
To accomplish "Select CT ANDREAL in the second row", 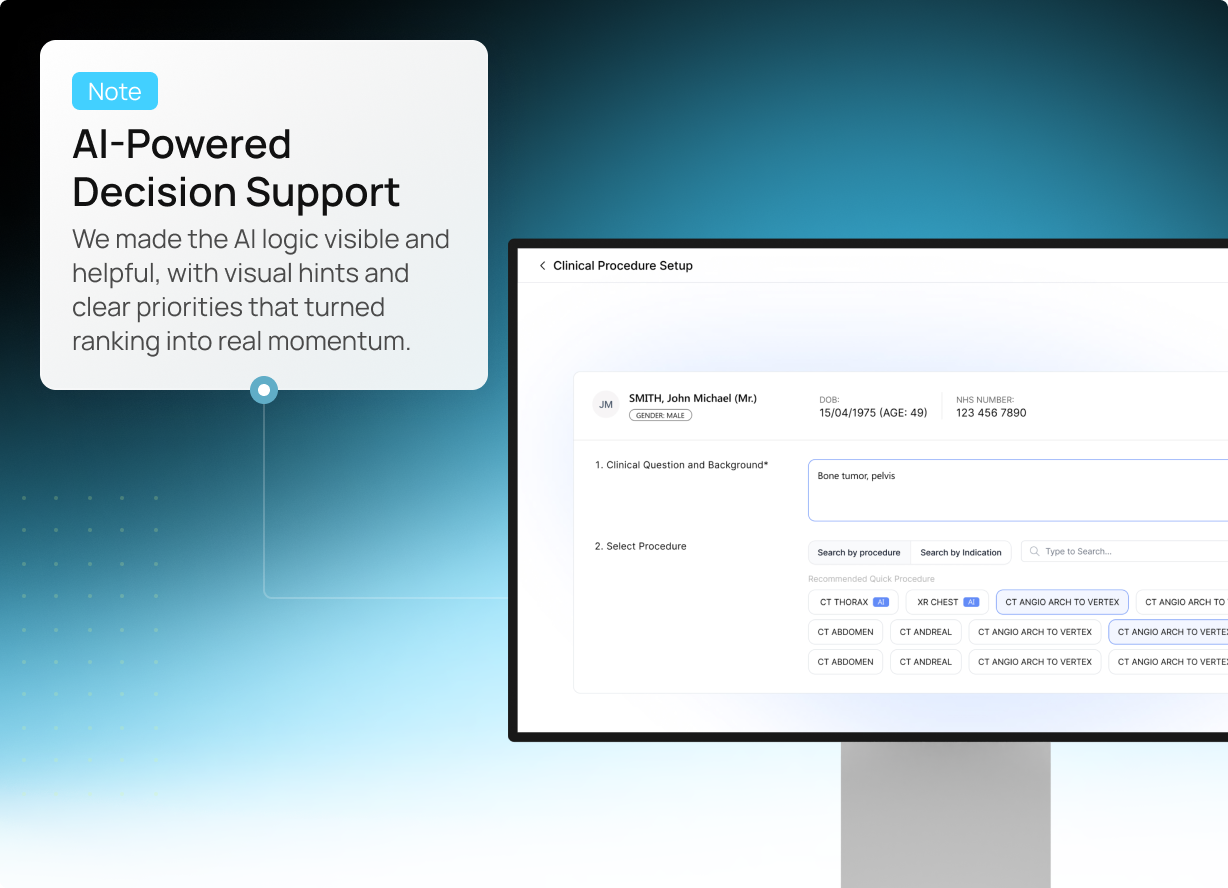I will point(925,632).
